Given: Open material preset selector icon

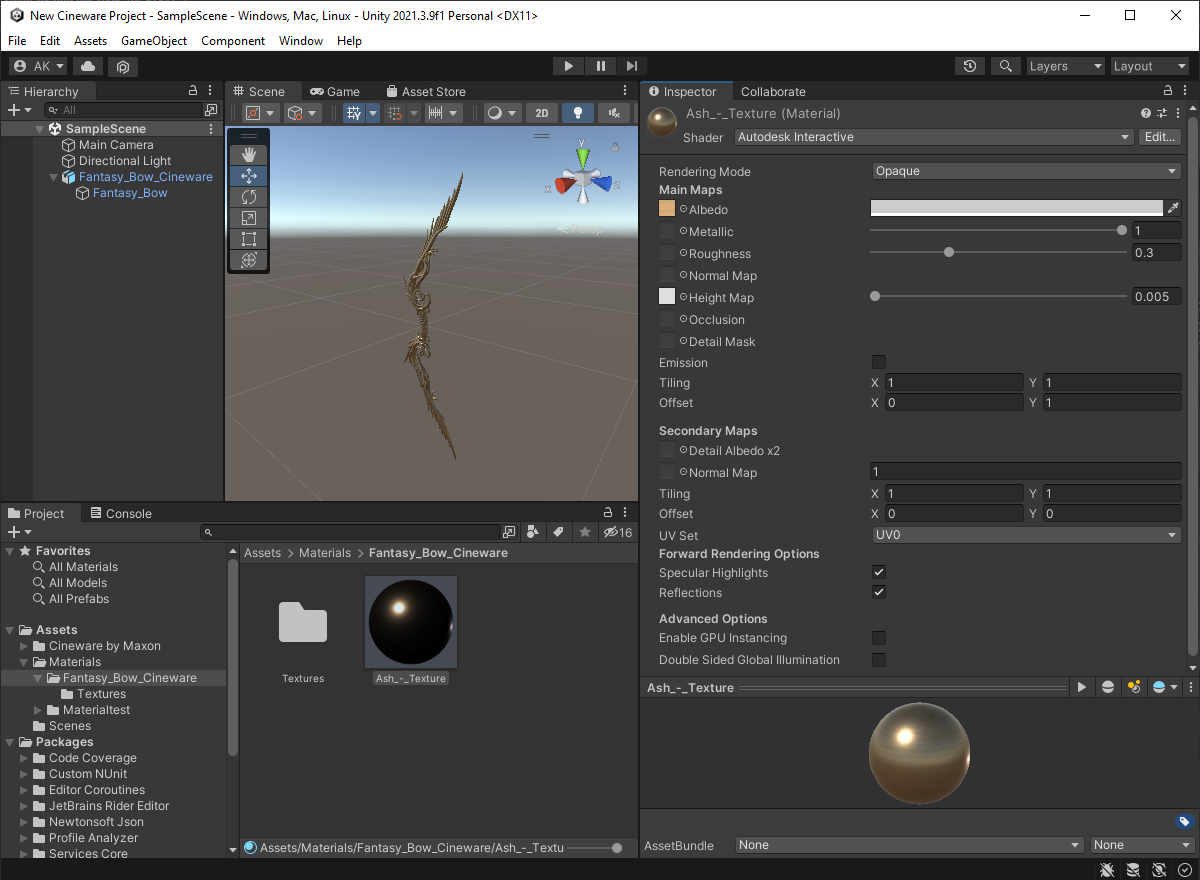Looking at the screenshot, I should click(1163, 113).
